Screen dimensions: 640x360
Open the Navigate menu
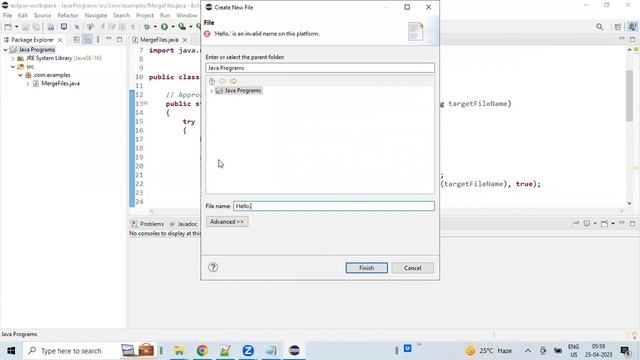coord(96,16)
